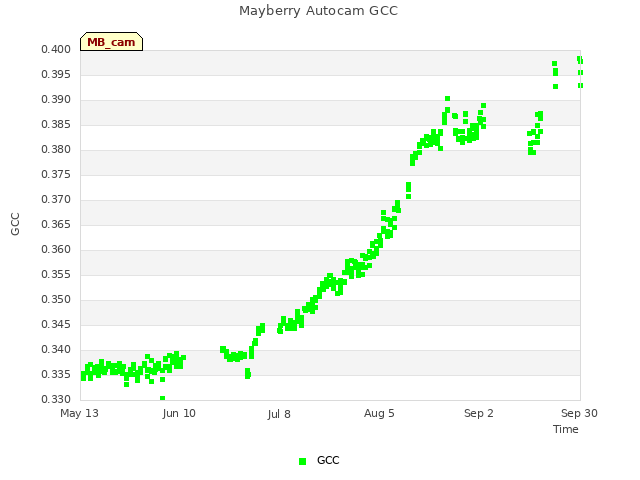Screen dimensions: 640x480
Task: Click the 0.395 y-axis value
Action: tap(56, 75)
